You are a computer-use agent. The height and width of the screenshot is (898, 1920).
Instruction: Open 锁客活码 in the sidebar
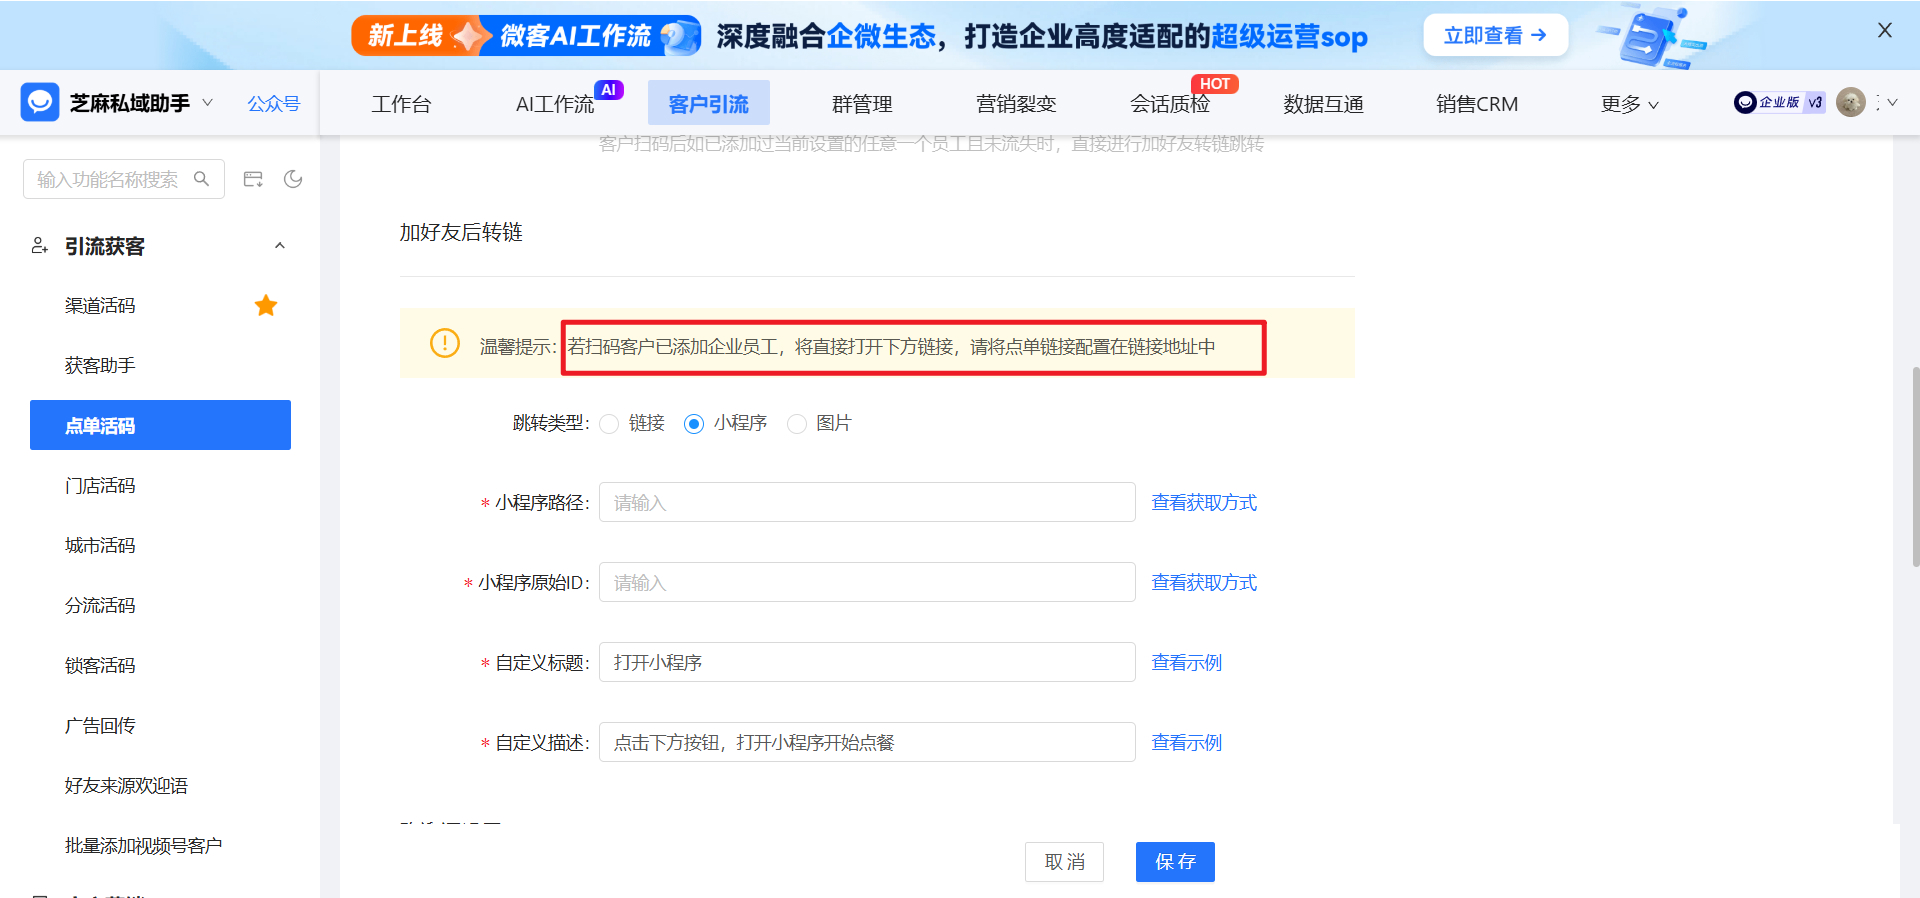100,666
